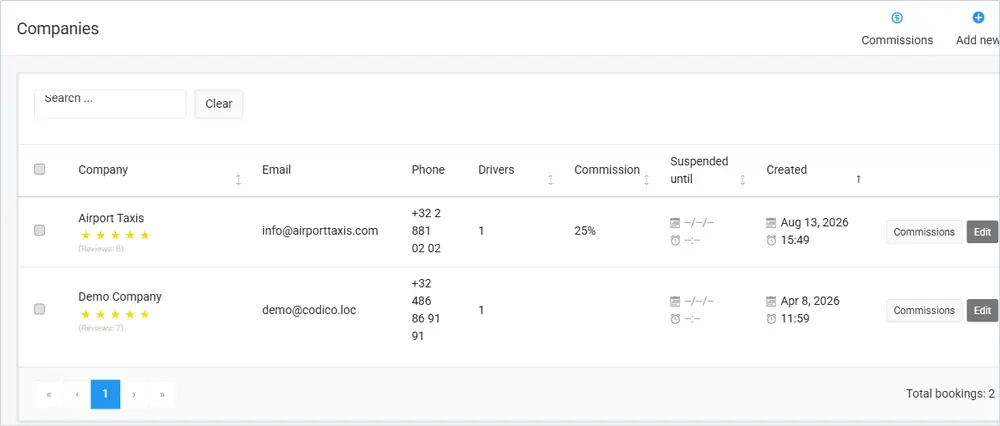Sort by Company column arrows
Viewport: 1000px width, 426px height.
tap(239, 180)
